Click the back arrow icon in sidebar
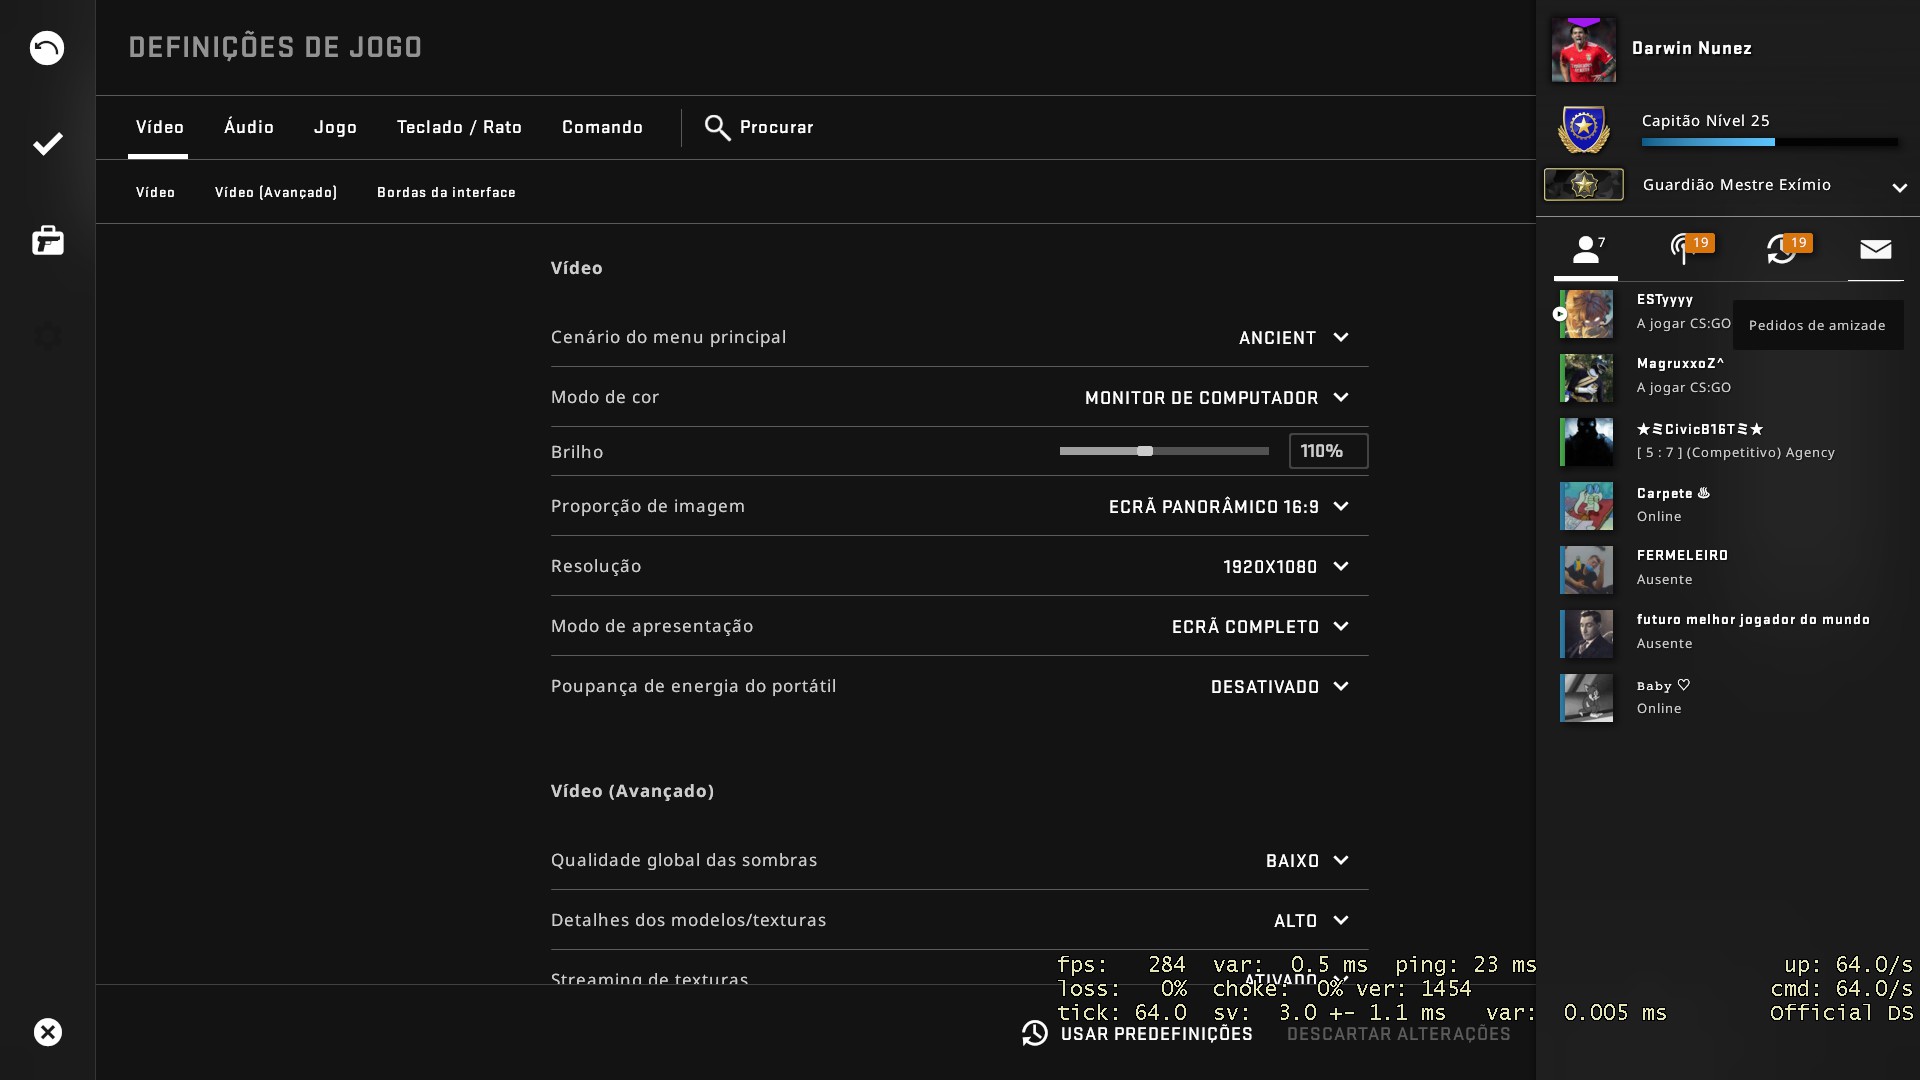This screenshot has width=1920, height=1080. point(47,48)
